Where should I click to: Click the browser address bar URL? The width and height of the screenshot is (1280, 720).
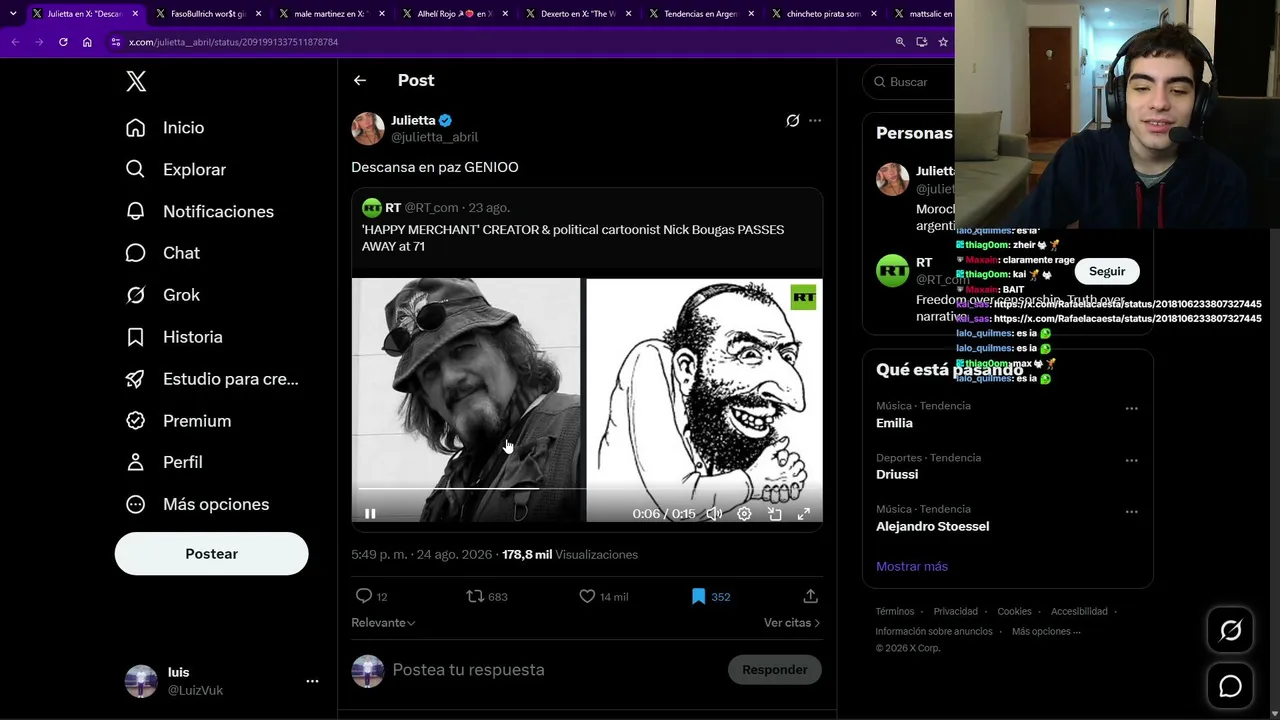click(234, 42)
